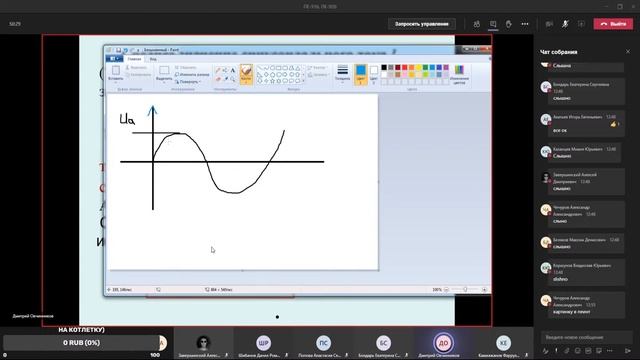Switch to the Вид tab in Paint
This screenshot has height=360, width=640.
coord(153,59)
